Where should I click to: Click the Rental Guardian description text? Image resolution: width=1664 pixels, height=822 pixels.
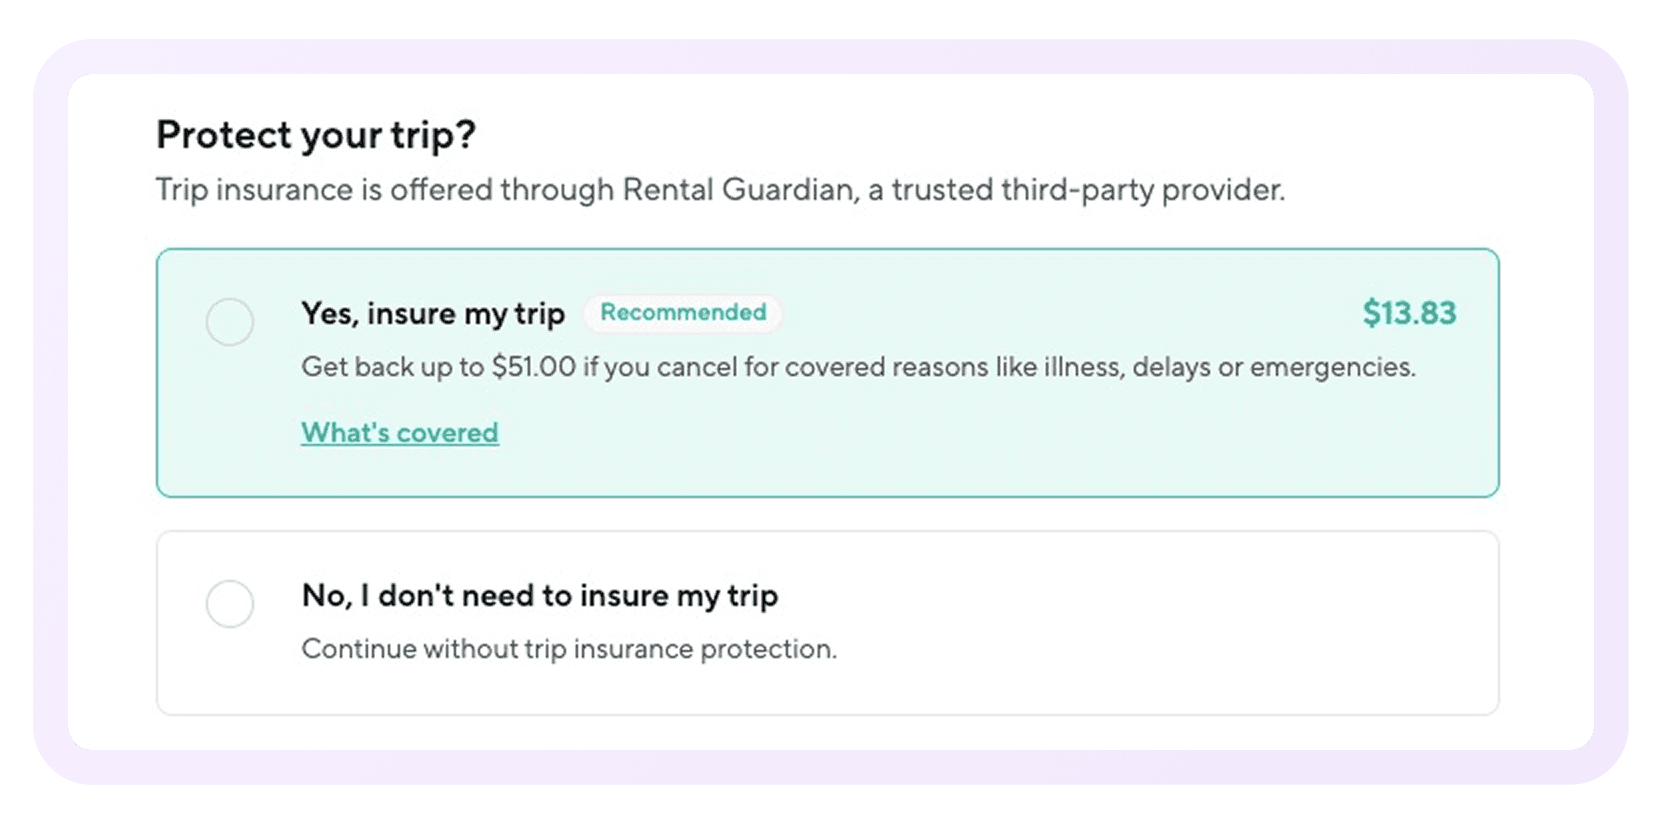tap(720, 190)
